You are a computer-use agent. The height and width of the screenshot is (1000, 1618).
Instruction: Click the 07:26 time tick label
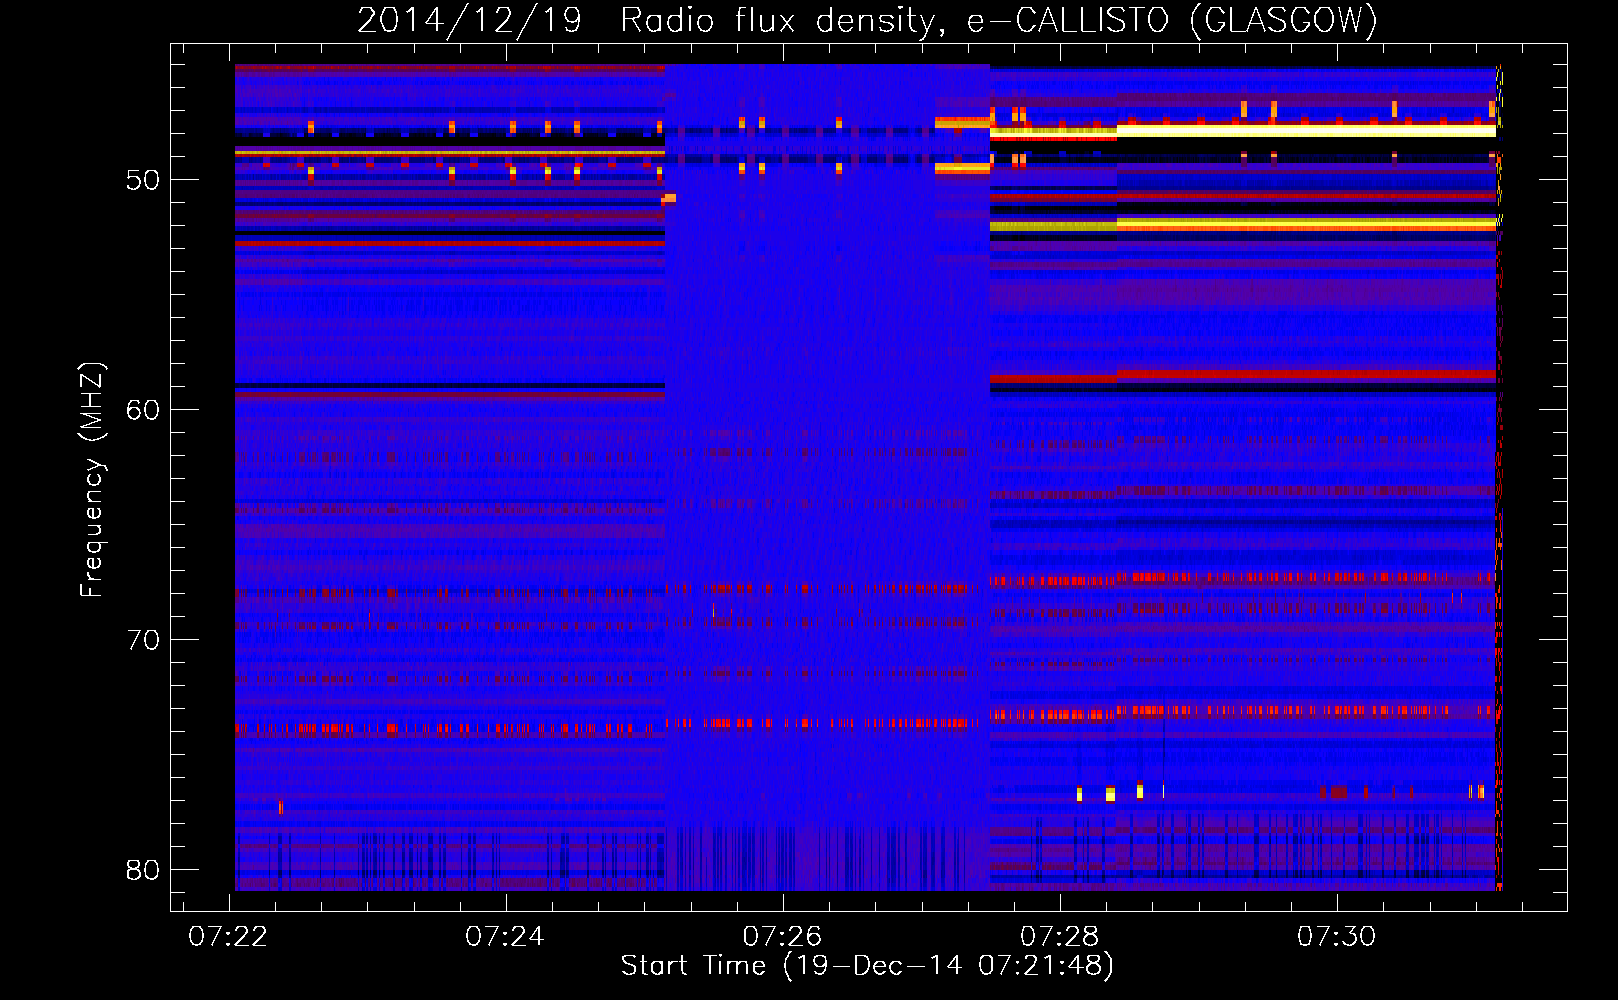(x=782, y=937)
